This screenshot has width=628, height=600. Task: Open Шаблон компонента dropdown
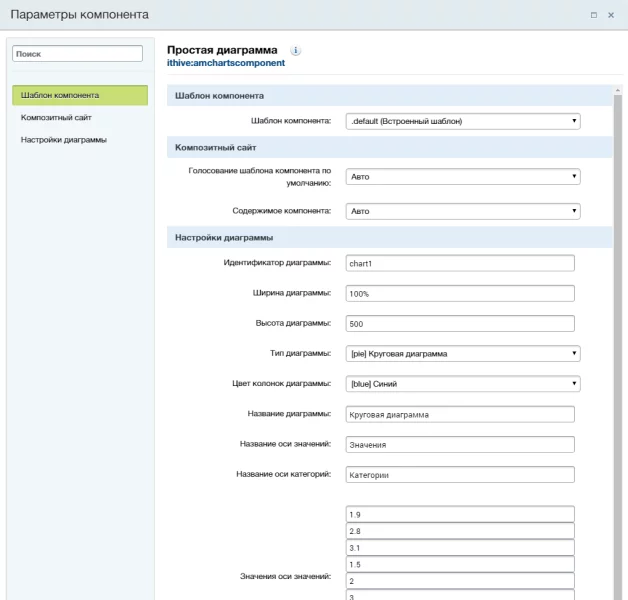pyautogui.click(x=462, y=121)
